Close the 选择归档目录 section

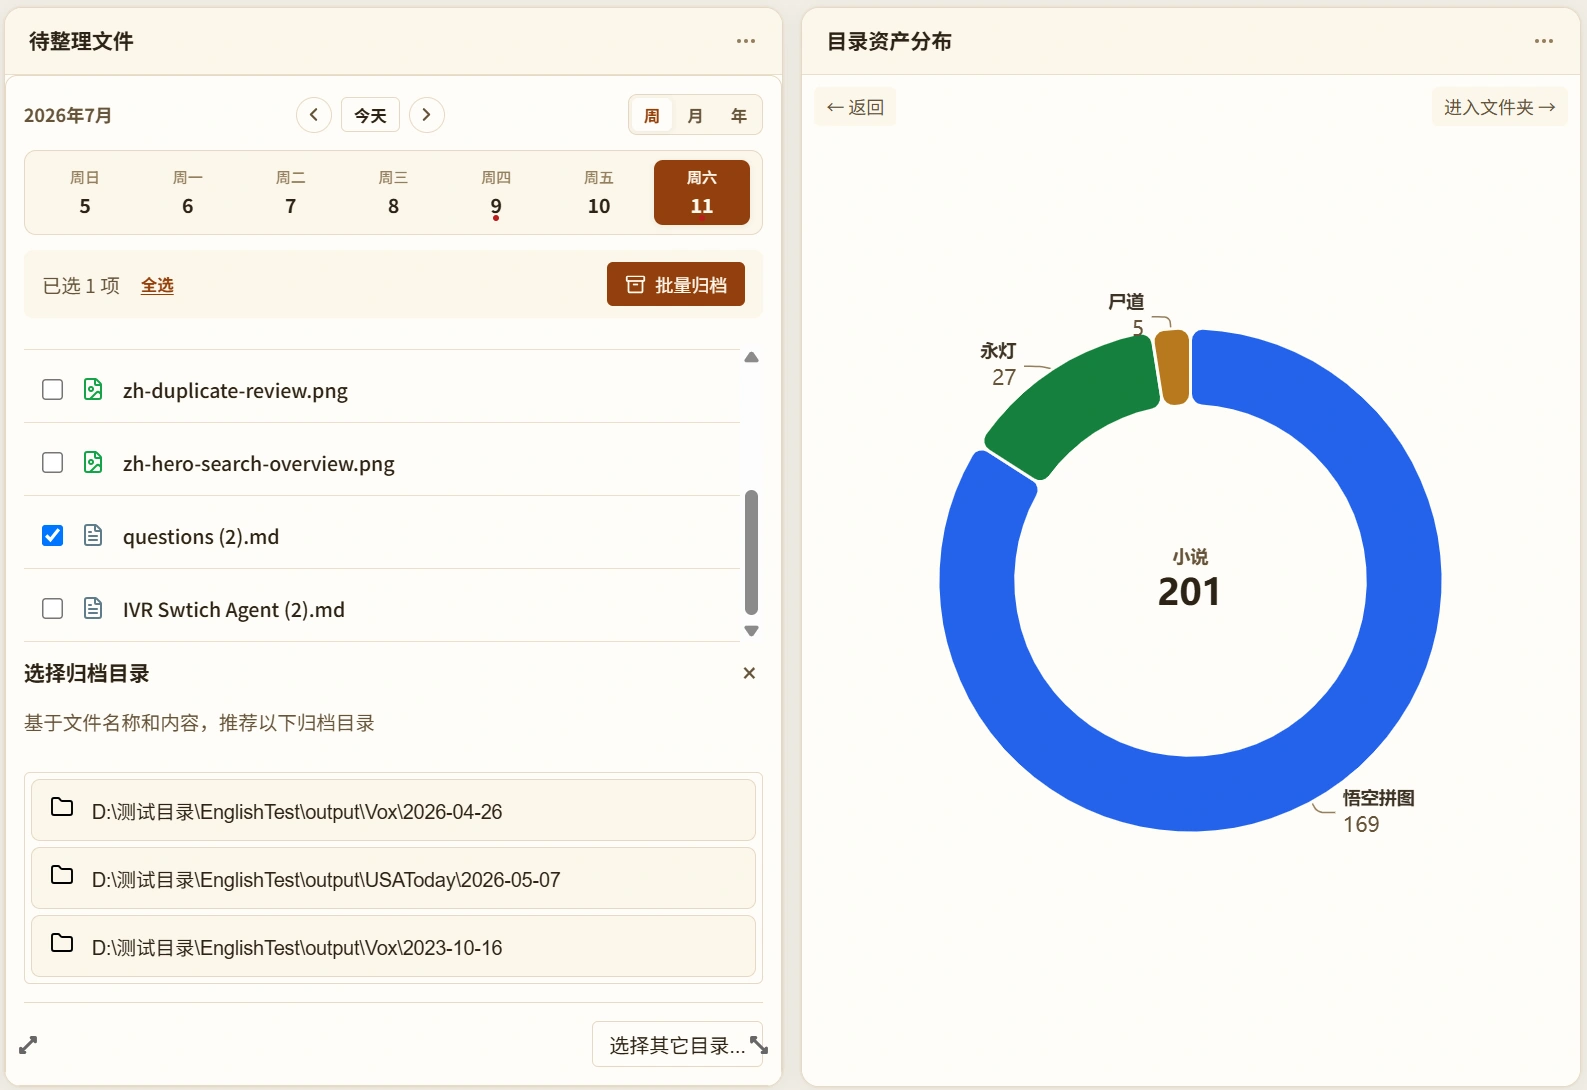tap(749, 673)
